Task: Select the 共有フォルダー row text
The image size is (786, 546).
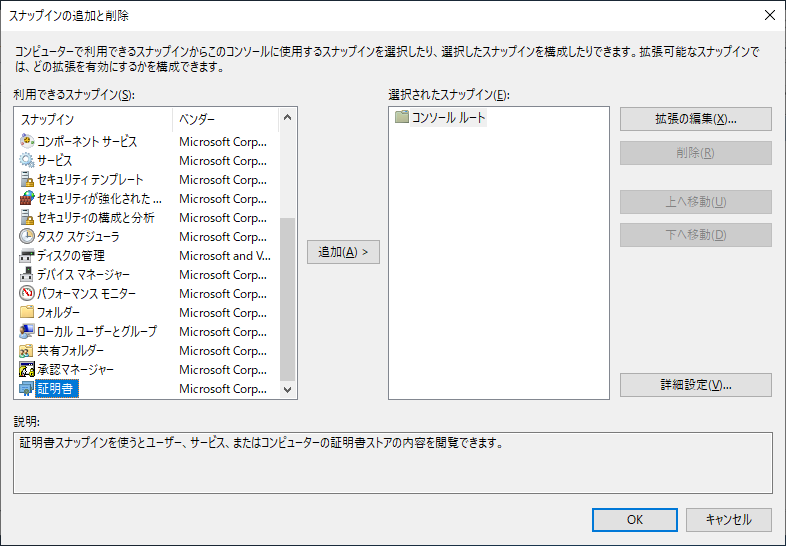Action: tap(70, 350)
